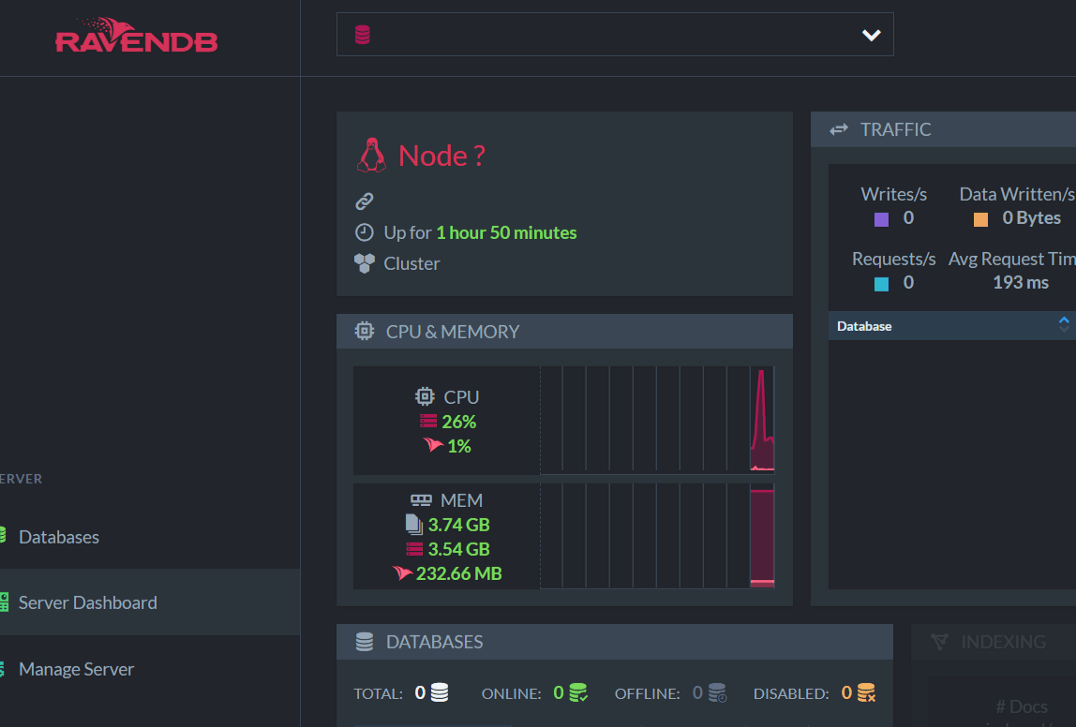Sort traffic table by Database column
Viewport: 1076px width, 727px height.
pyautogui.click(x=864, y=326)
